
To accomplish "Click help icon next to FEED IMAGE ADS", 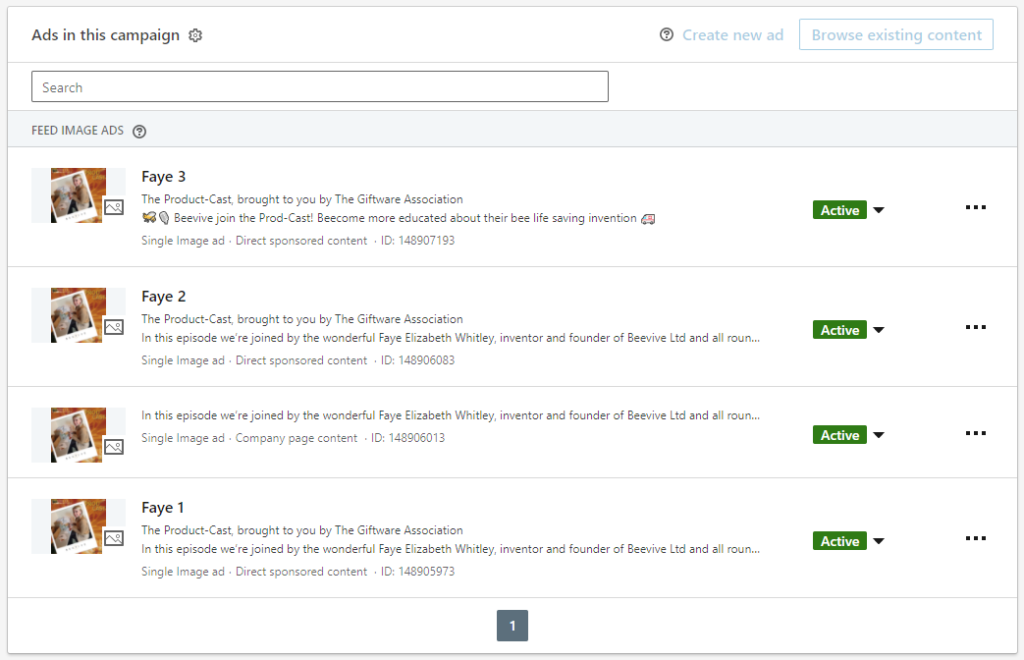I will (139, 131).
